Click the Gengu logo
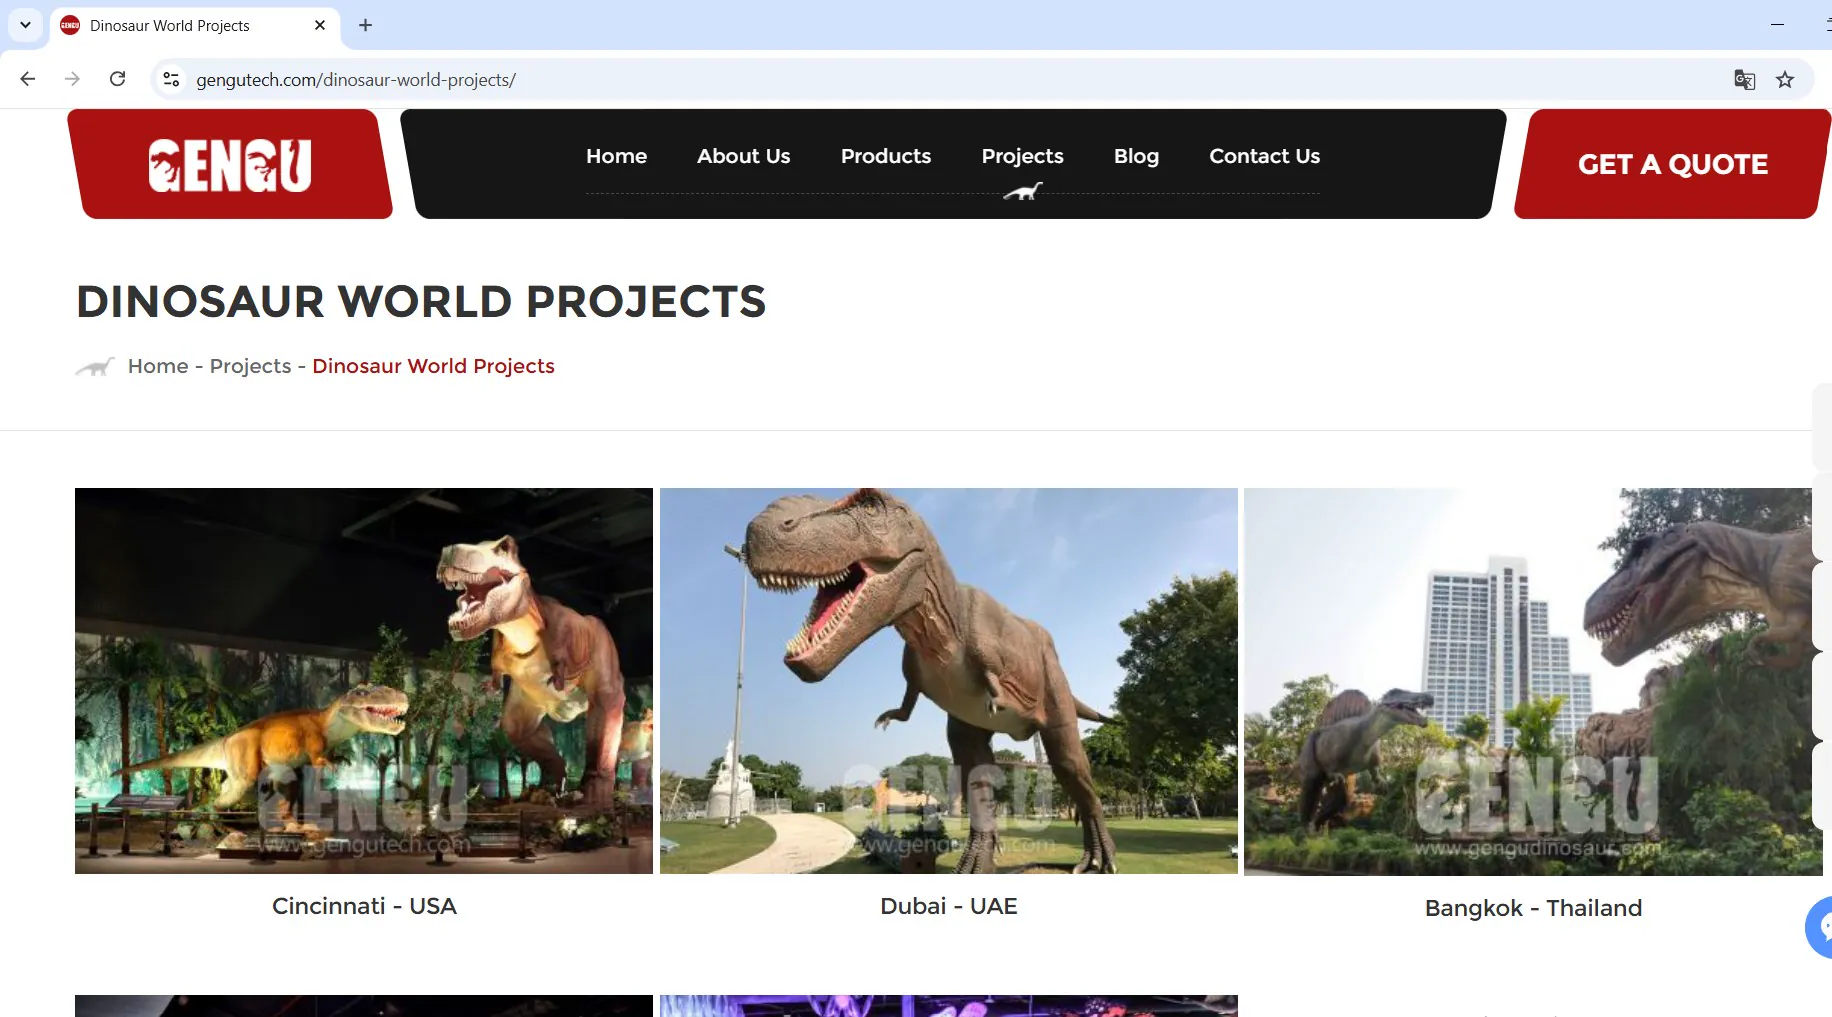The height and width of the screenshot is (1017, 1832). click(x=230, y=165)
